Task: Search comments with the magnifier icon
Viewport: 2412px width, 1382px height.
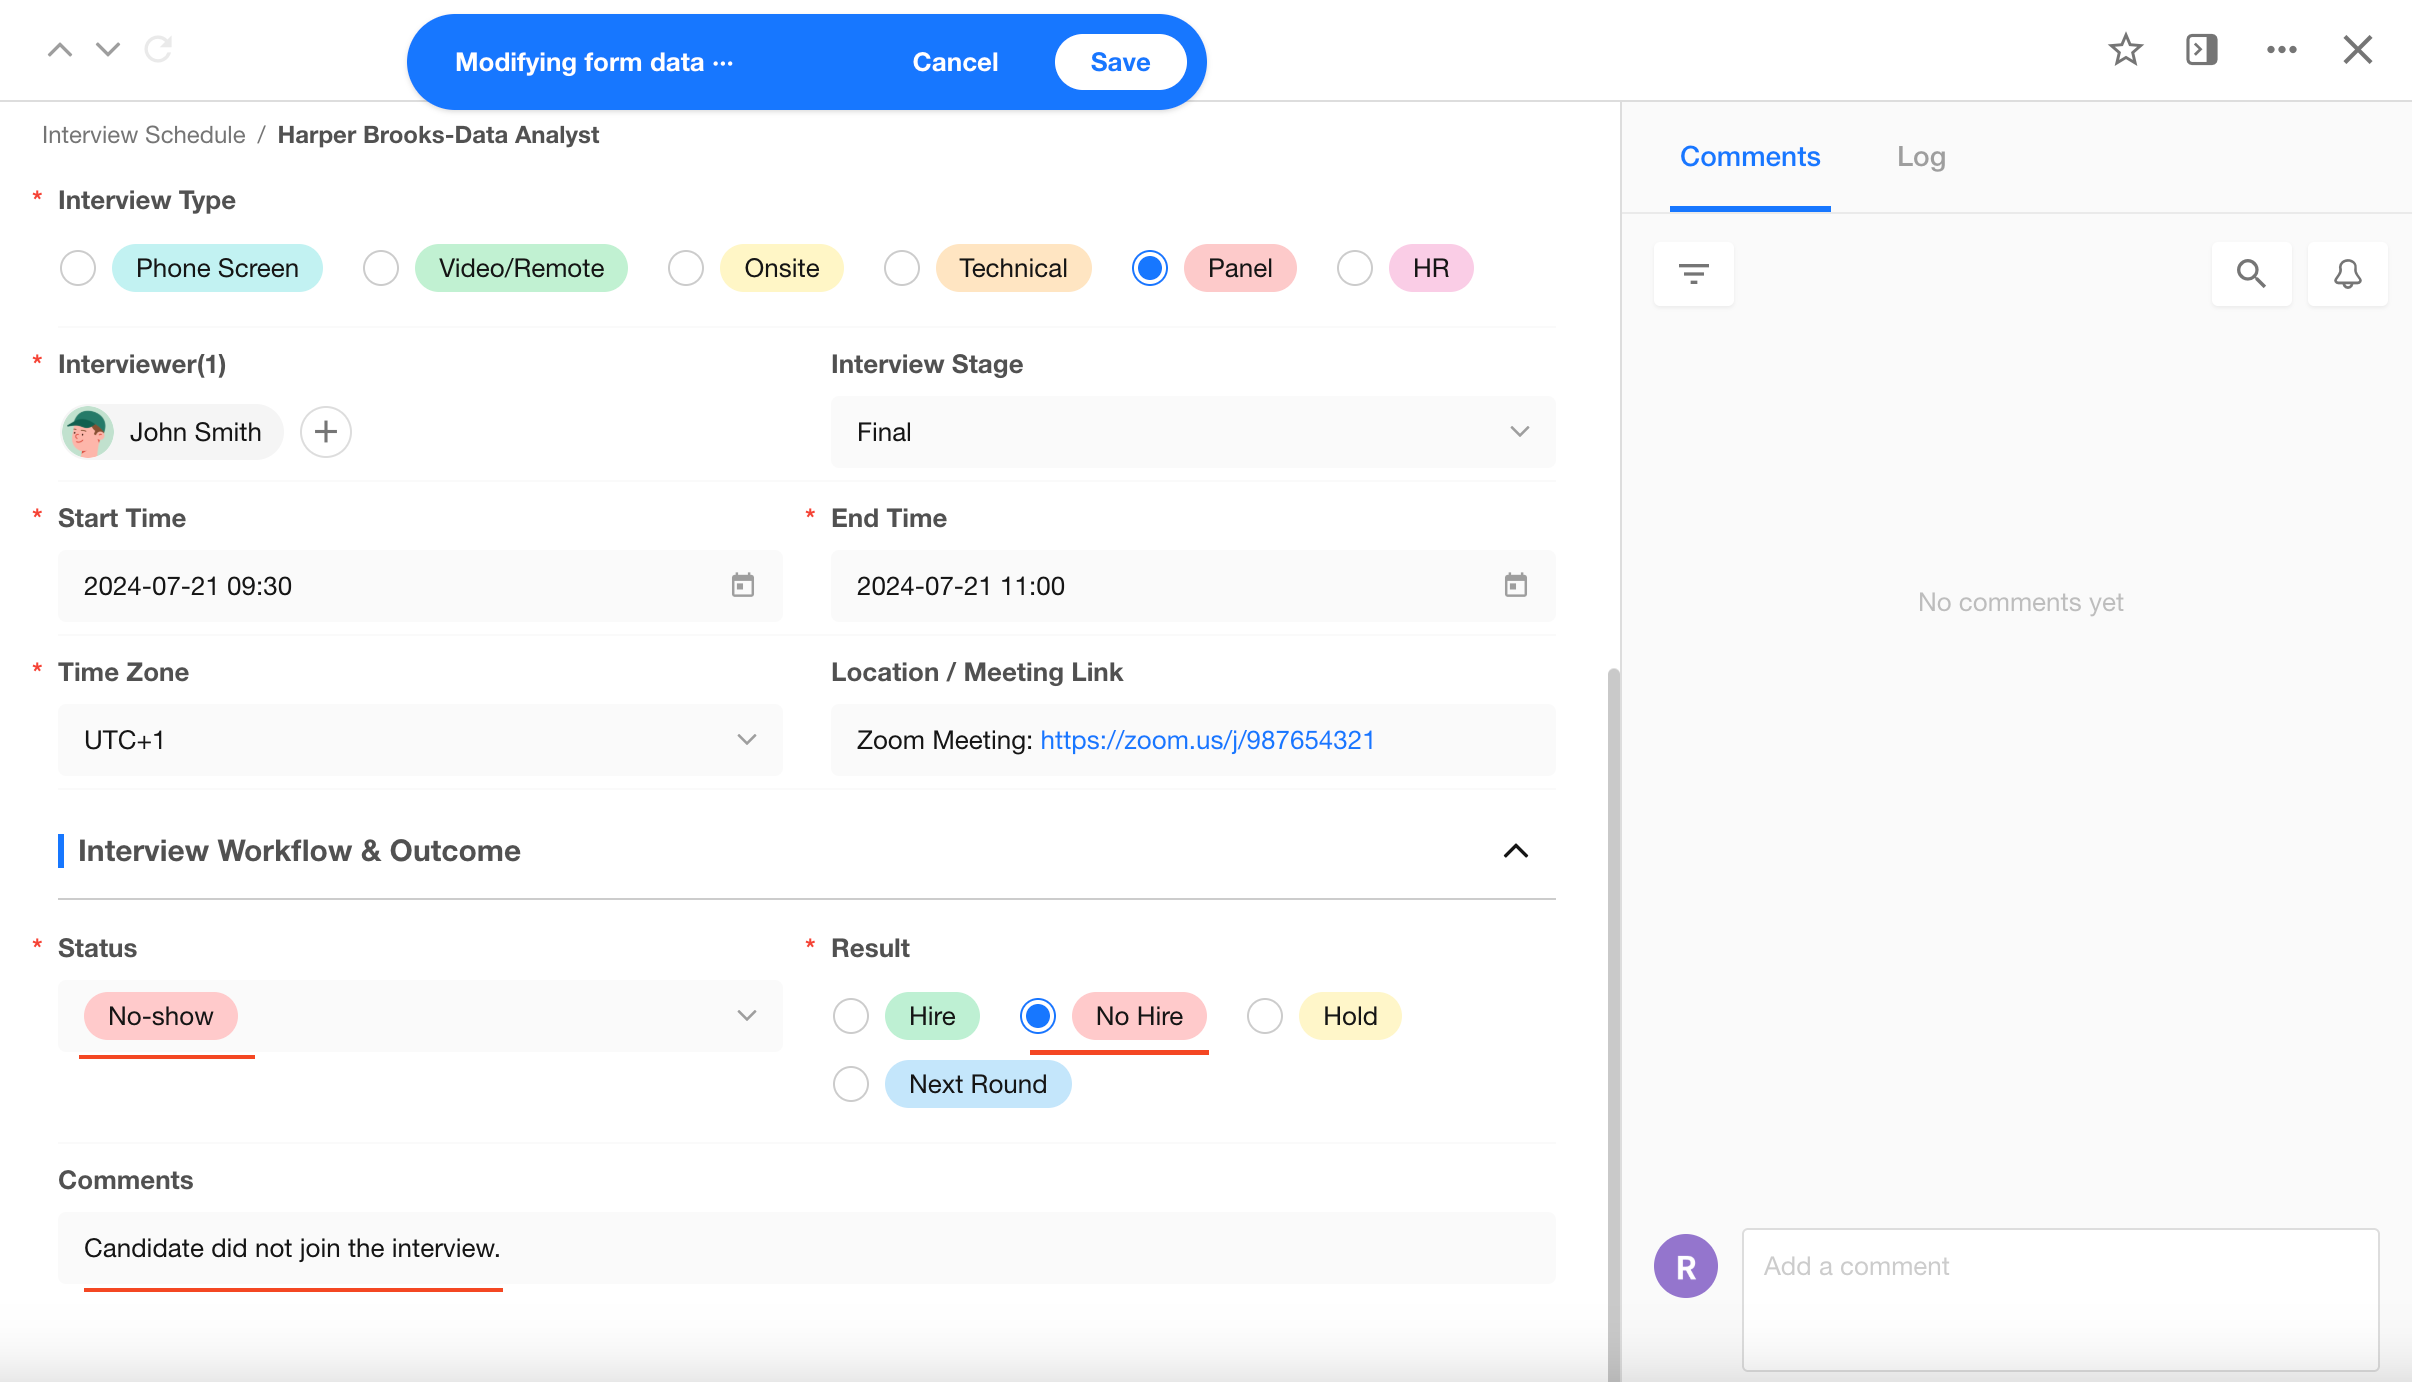Action: 2251,273
